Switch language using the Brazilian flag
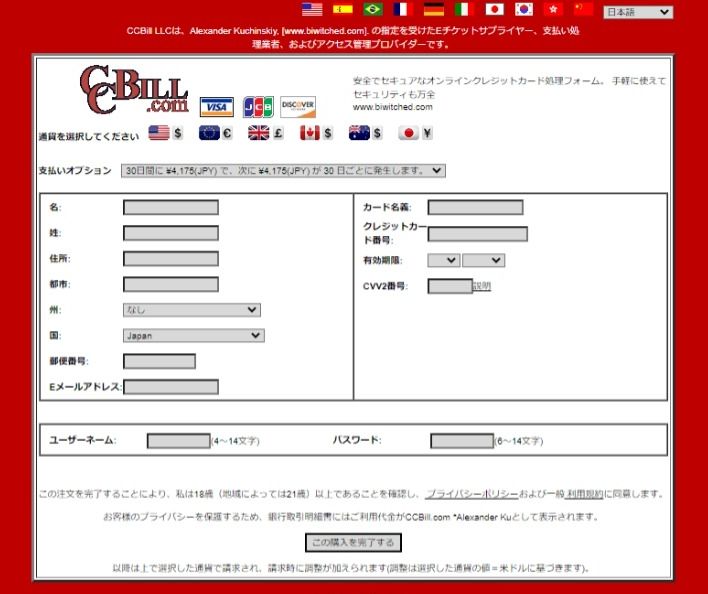Viewport: 708px width, 594px height. pos(373,10)
